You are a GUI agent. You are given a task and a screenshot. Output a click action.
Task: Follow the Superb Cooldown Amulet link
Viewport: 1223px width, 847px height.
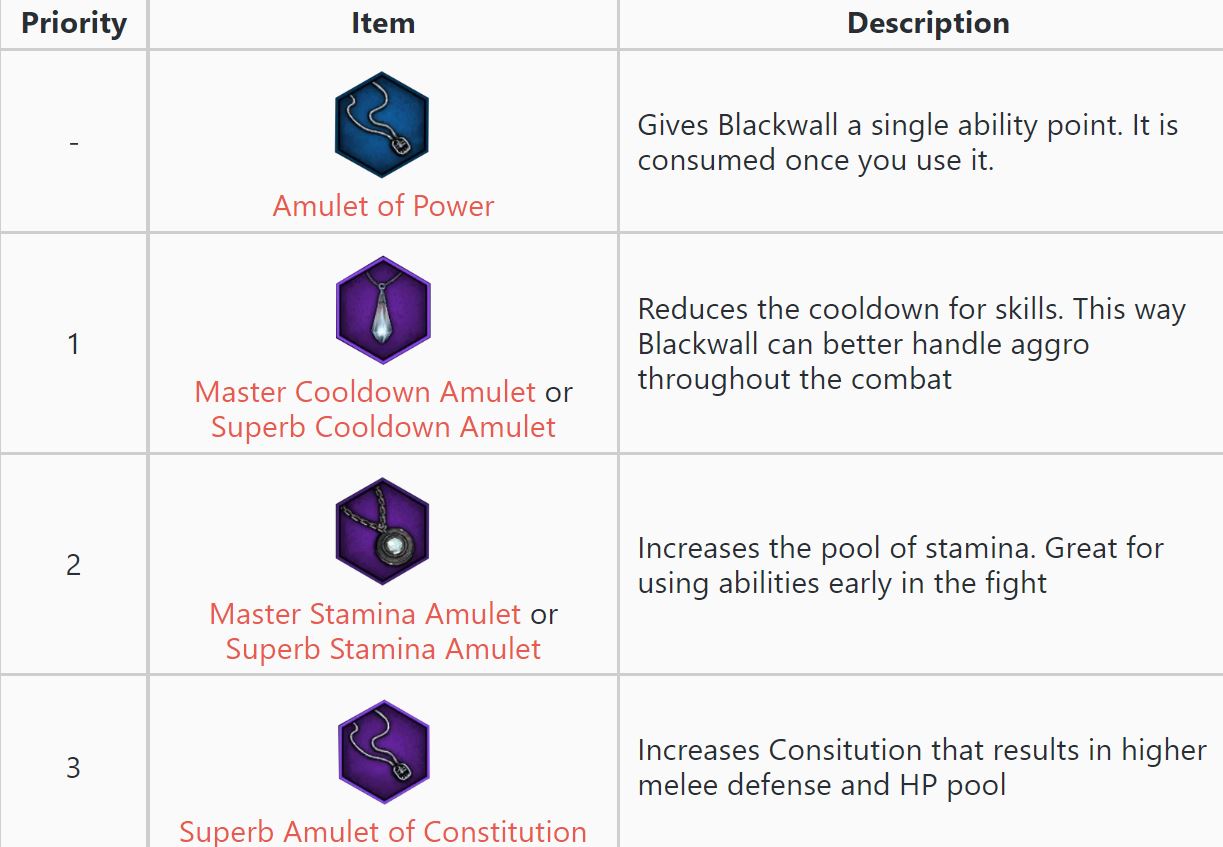point(383,427)
